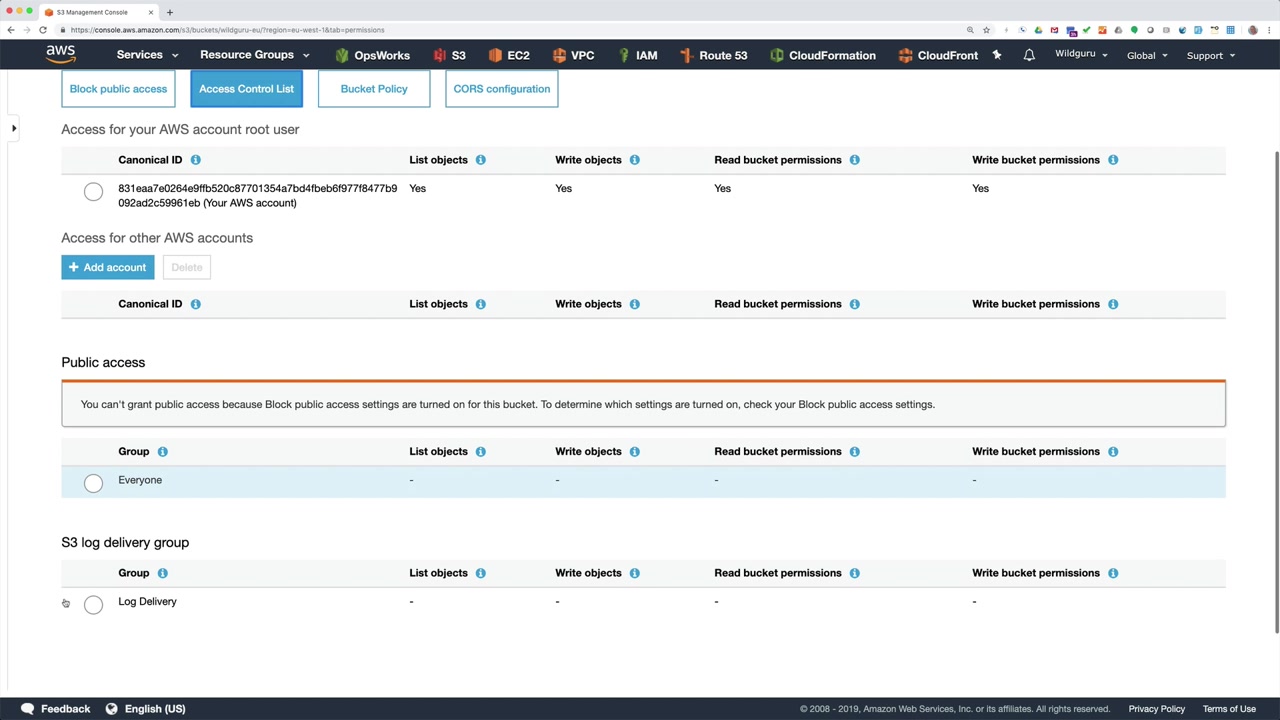The image size is (1280, 720).
Task: Click the pin shortcuts icon in navbar
Action: [x=997, y=55]
